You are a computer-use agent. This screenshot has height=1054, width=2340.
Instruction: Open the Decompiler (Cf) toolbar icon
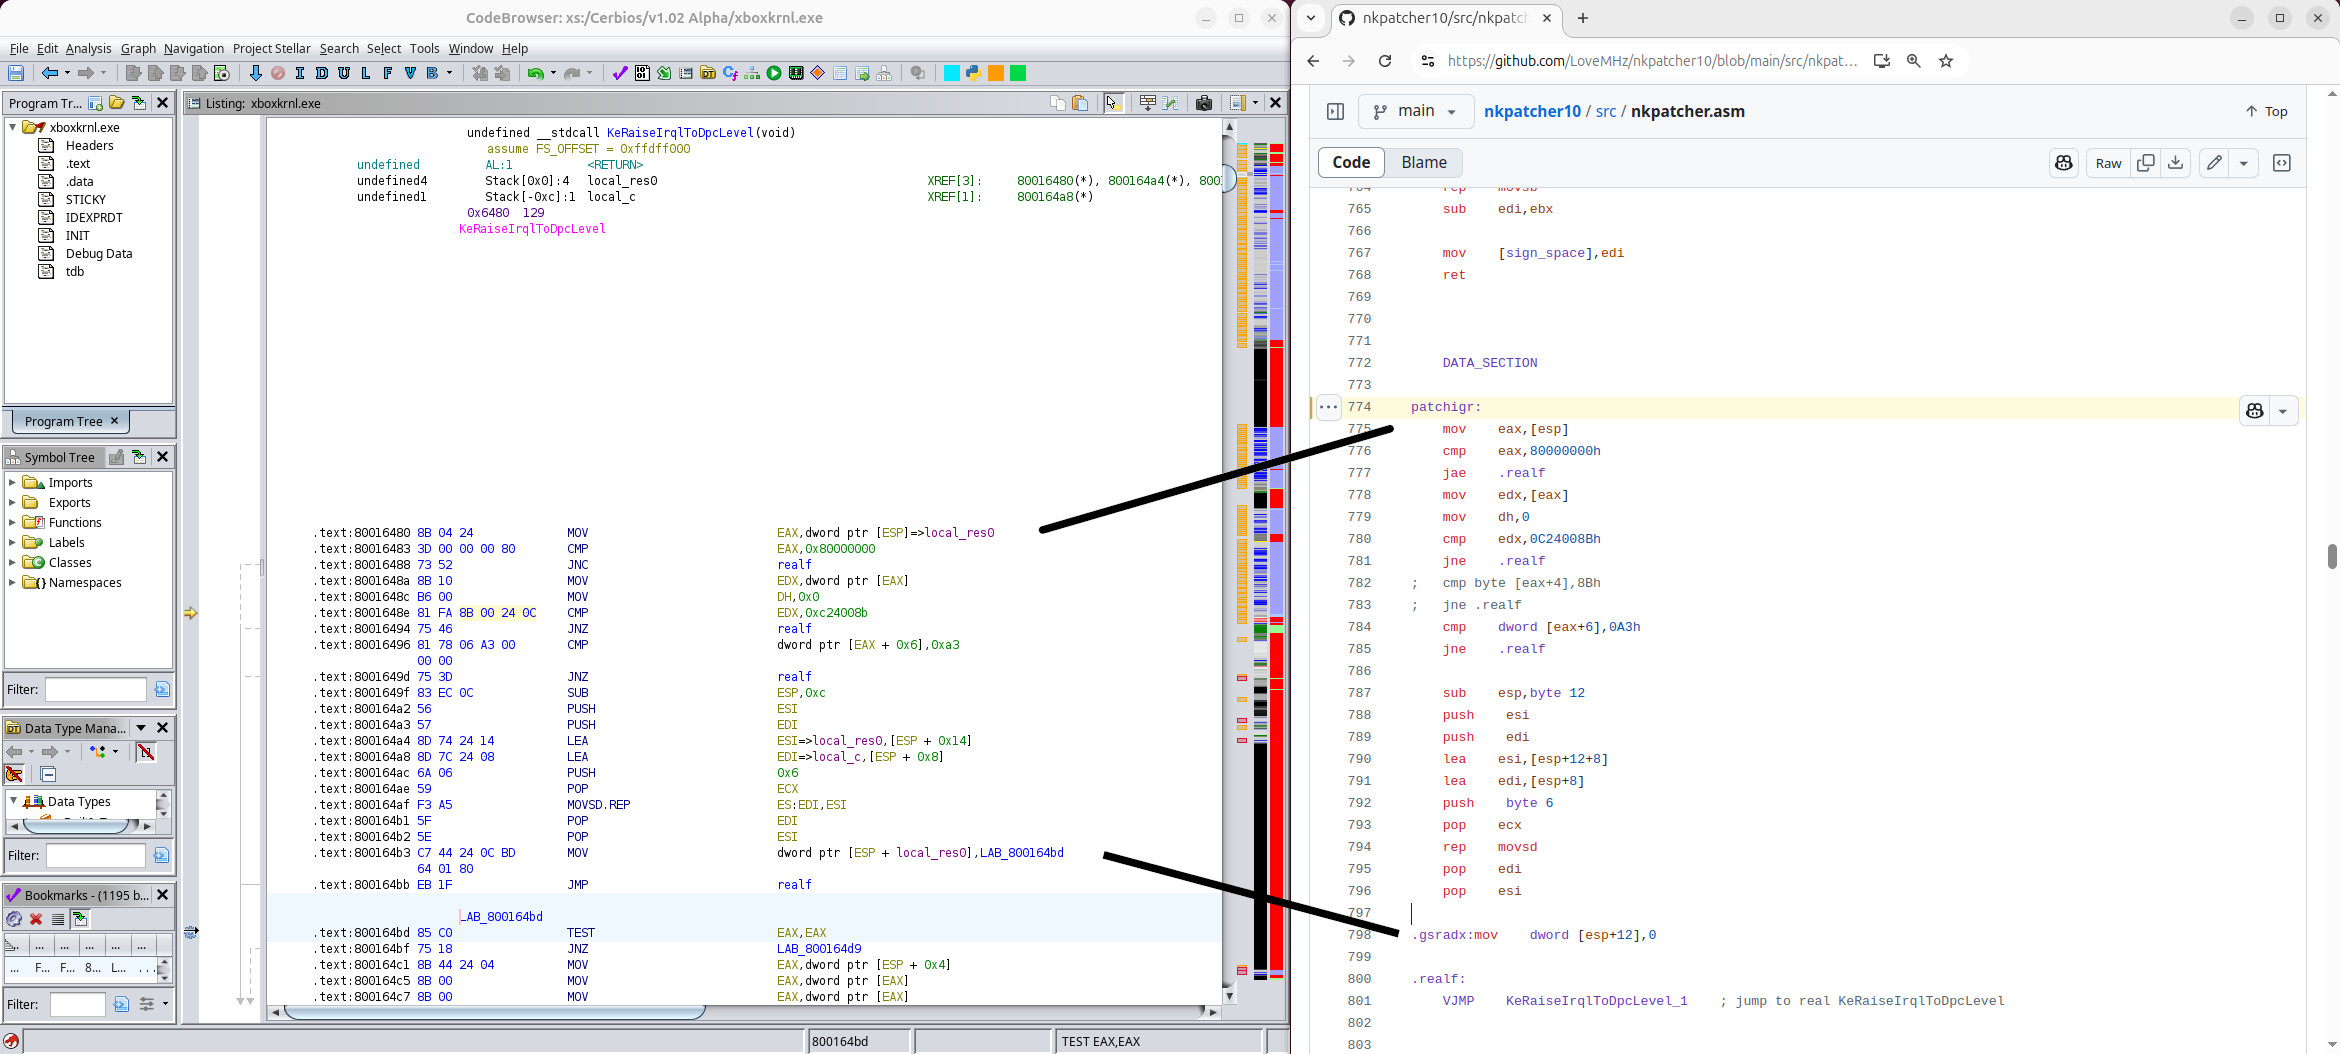[x=730, y=73]
